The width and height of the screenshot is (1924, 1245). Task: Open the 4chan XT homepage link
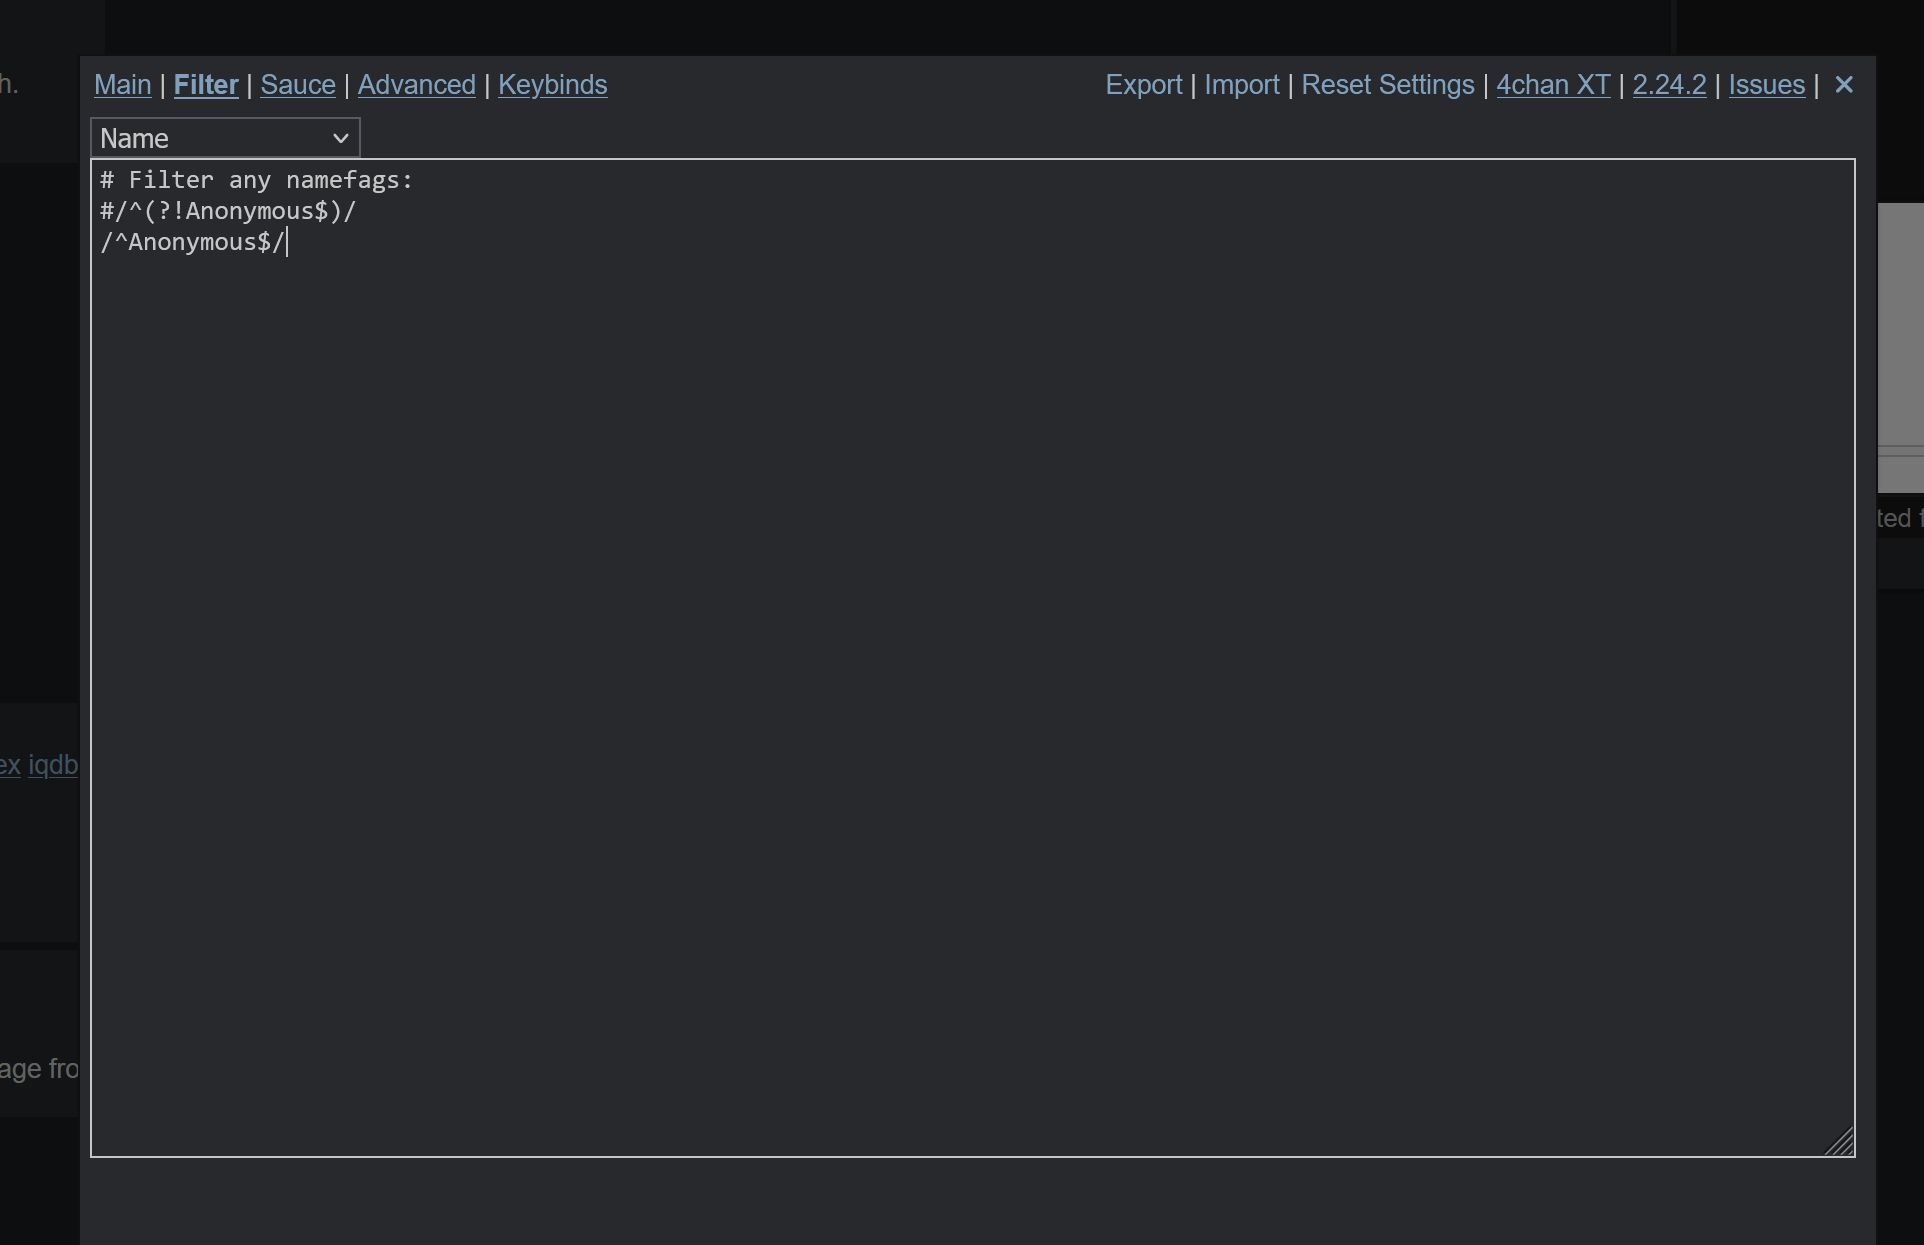(x=1553, y=85)
